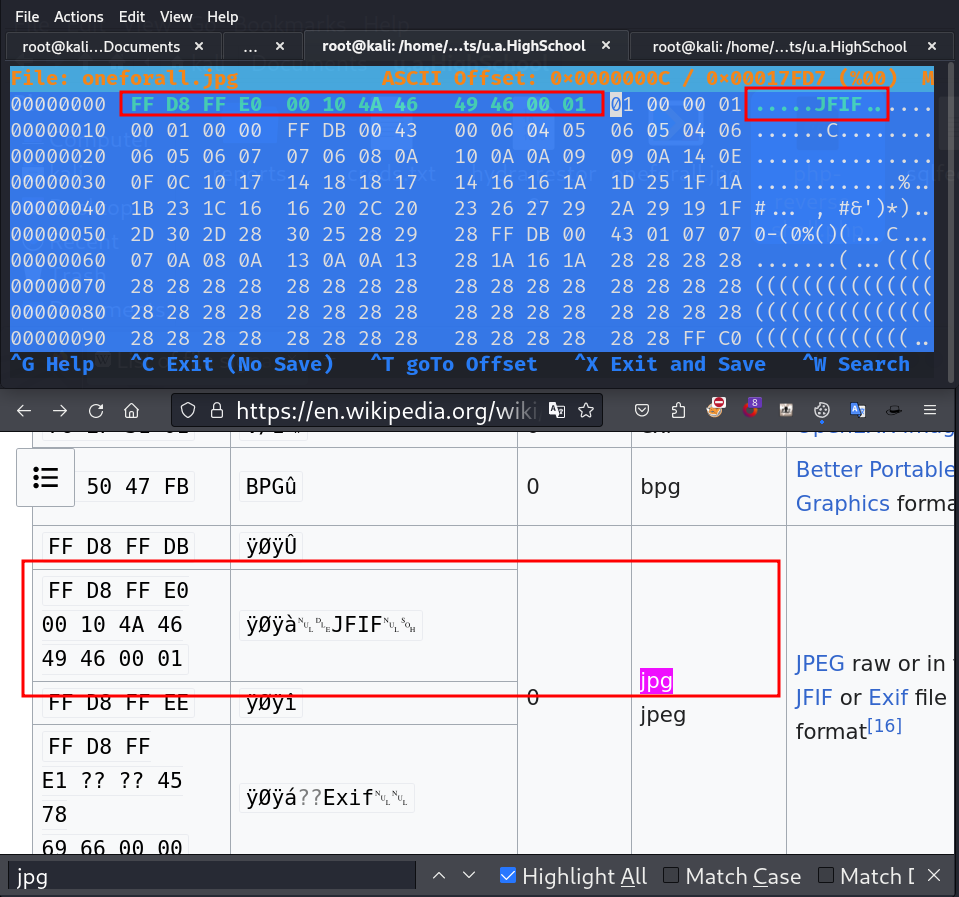This screenshot has width=959, height=897.
Task: Click the find bar search field
Action: click(210, 877)
